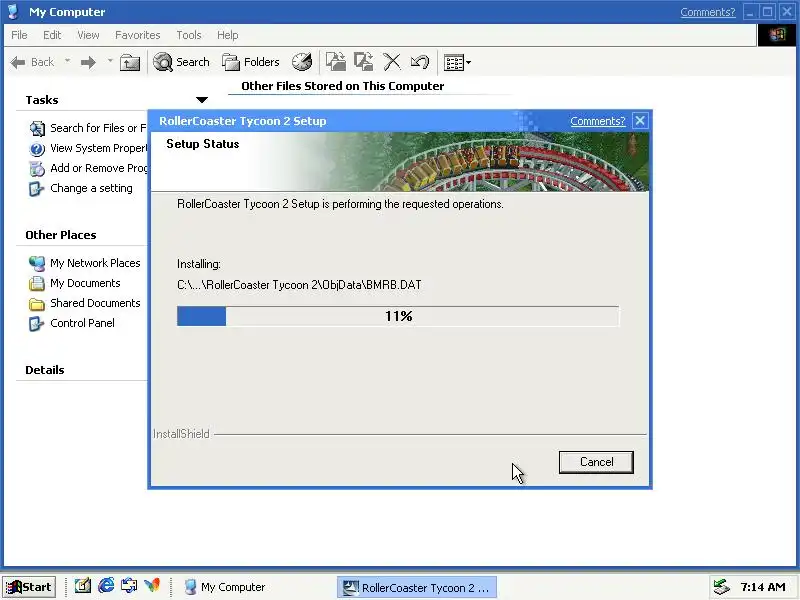The height and width of the screenshot is (600, 800).
Task: Open My Documents from Other Places
Action: pos(85,283)
